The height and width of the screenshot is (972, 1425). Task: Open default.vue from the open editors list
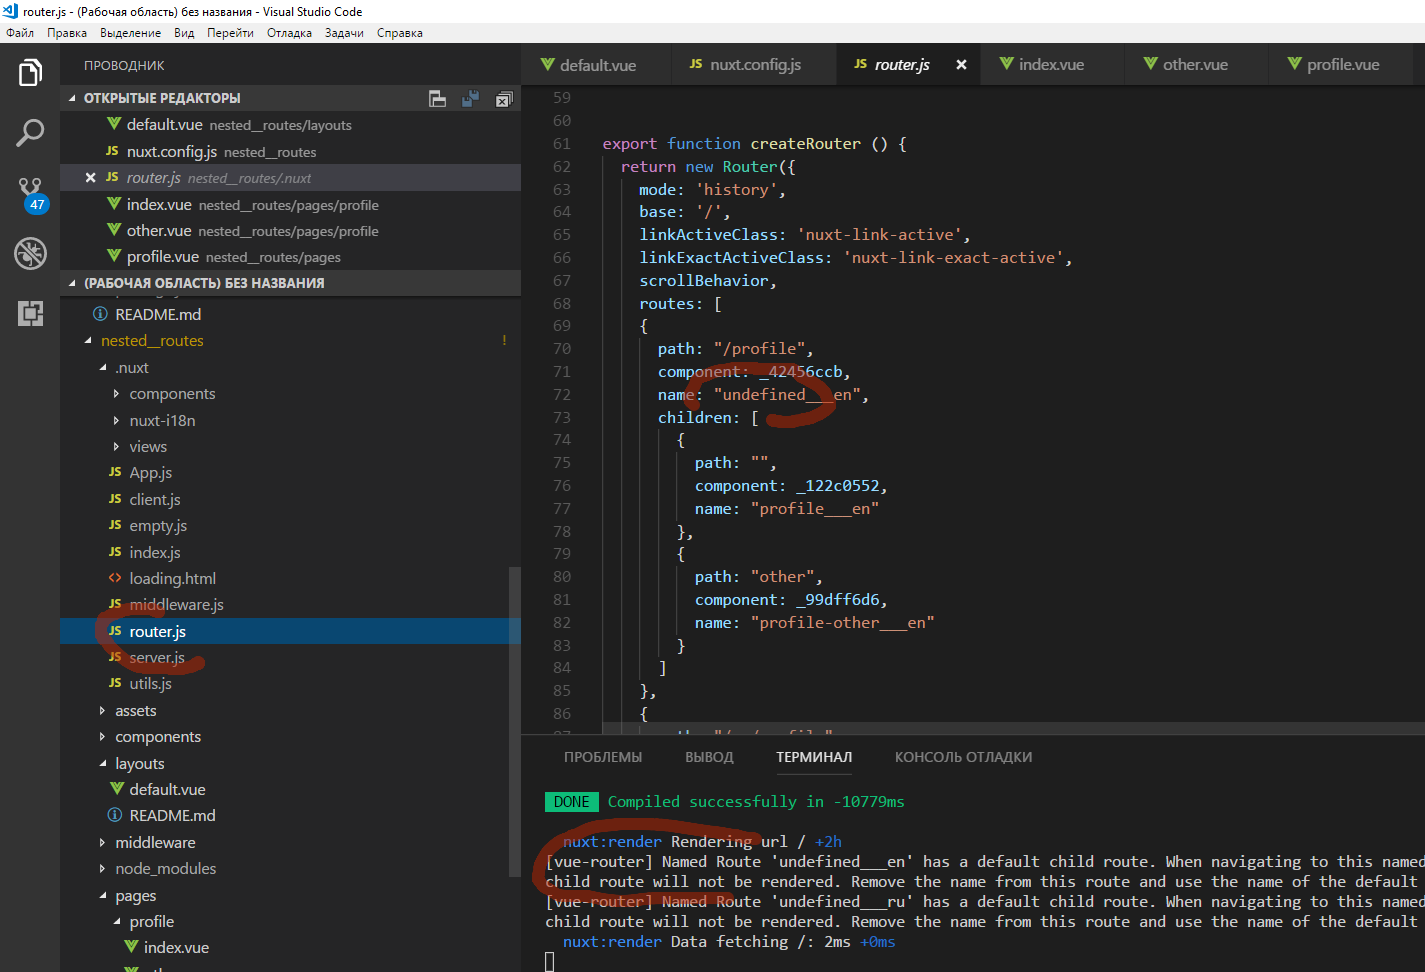290,125
